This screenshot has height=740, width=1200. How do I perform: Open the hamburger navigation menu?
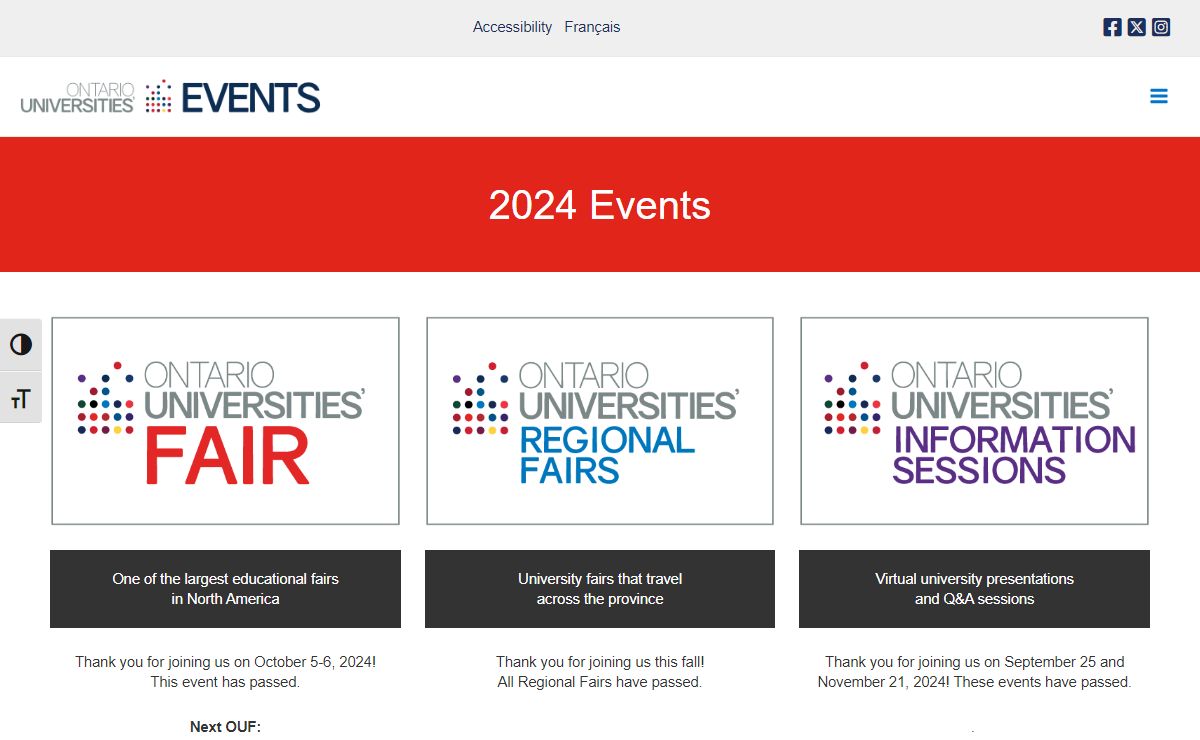pyautogui.click(x=1159, y=96)
